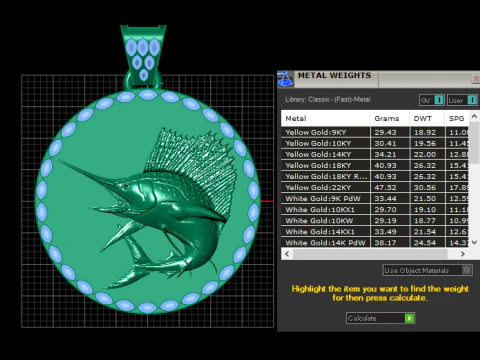The height and width of the screenshot is (360, 480).
Task: Sort by the Grams column header
Action: click(x=390, y=118)
